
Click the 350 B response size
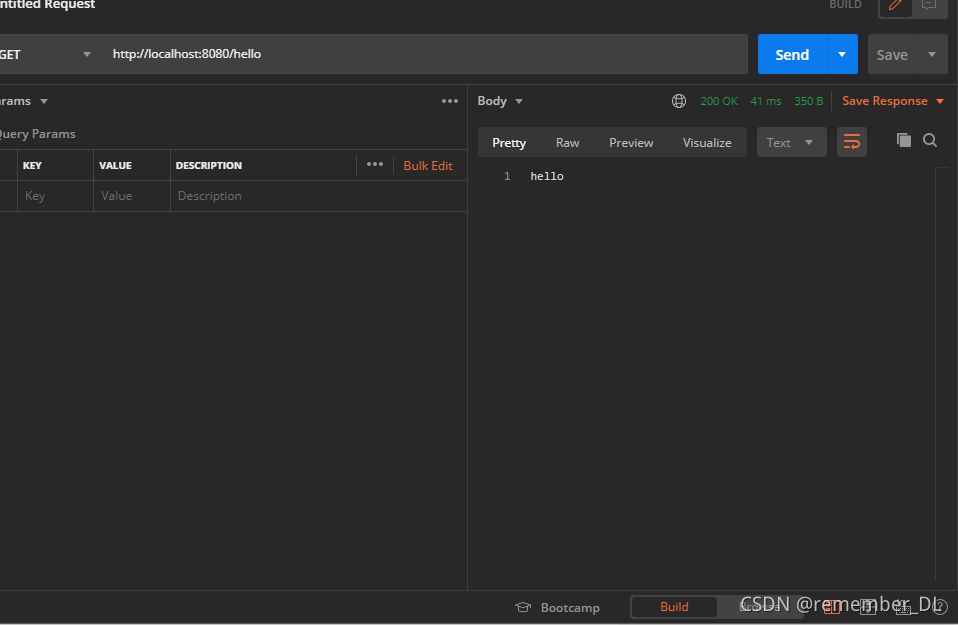808,101
